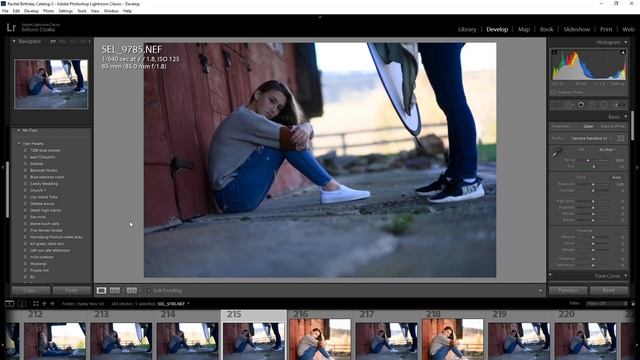
Task: Apply the Blue selective color preset
Action: (x=47, y=177)
